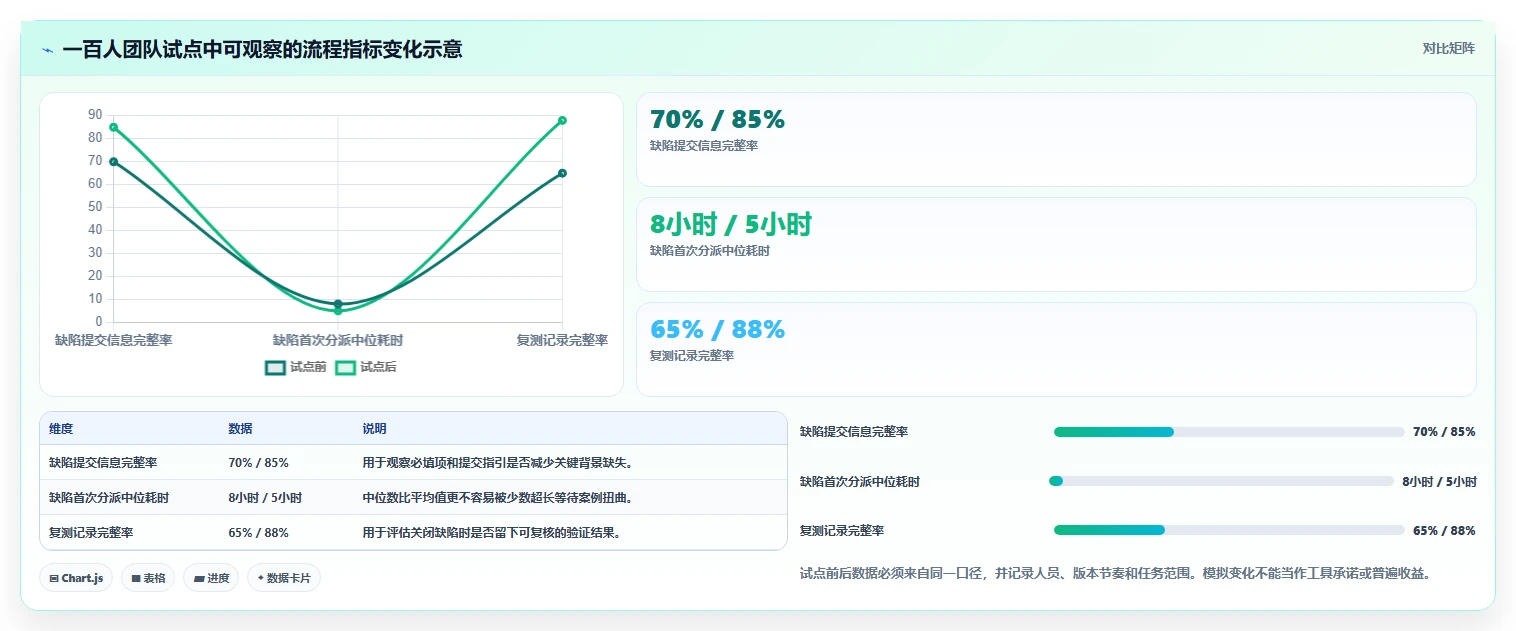Click the x-axis label 缺陷提交信息完整率 under the chart

(x=114, y=340)
